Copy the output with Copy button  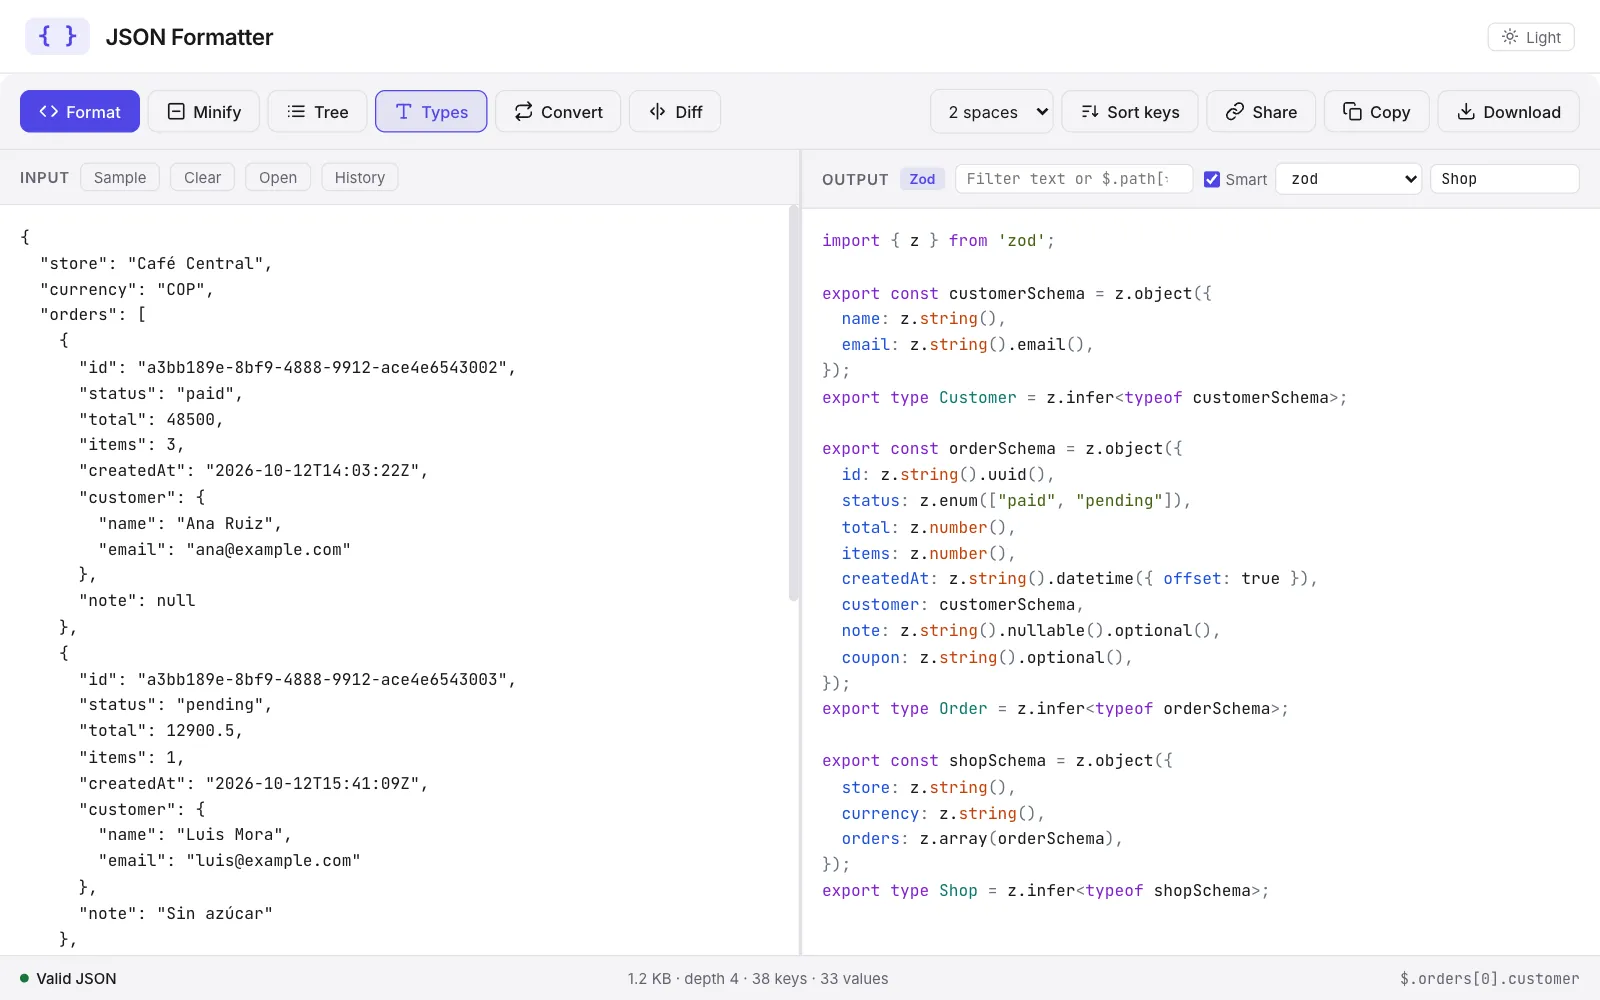click(1376, 112)
